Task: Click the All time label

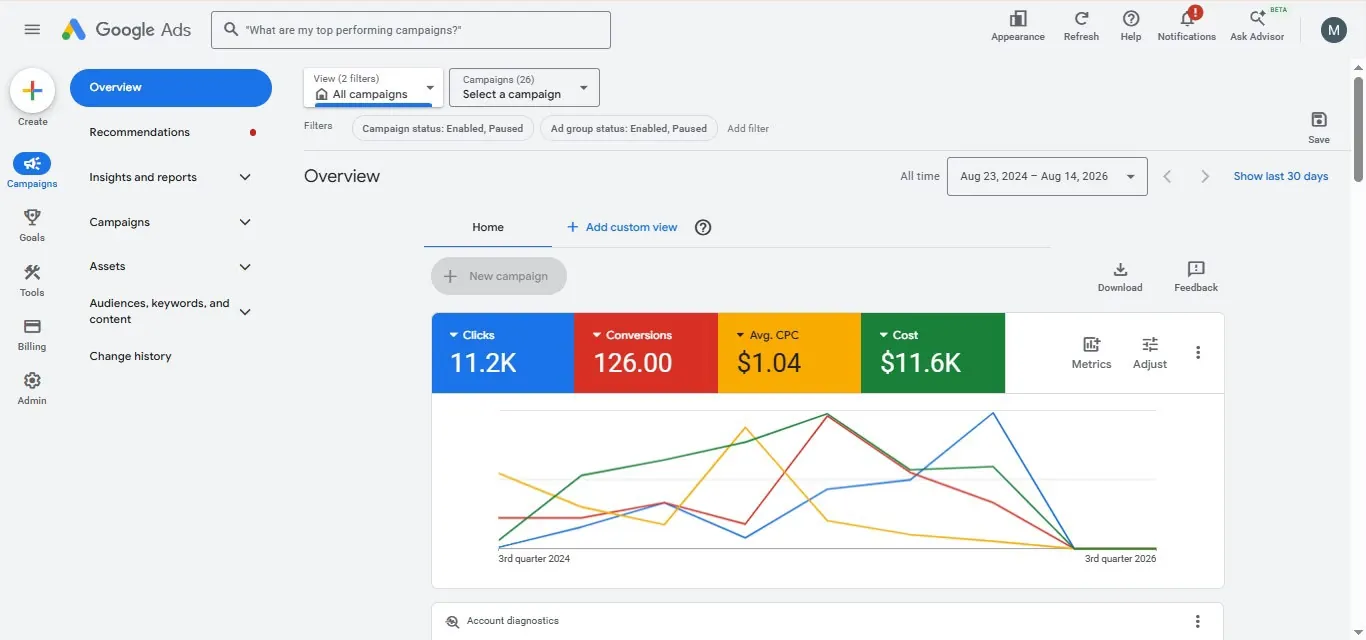Action: [x=920, y=176]
